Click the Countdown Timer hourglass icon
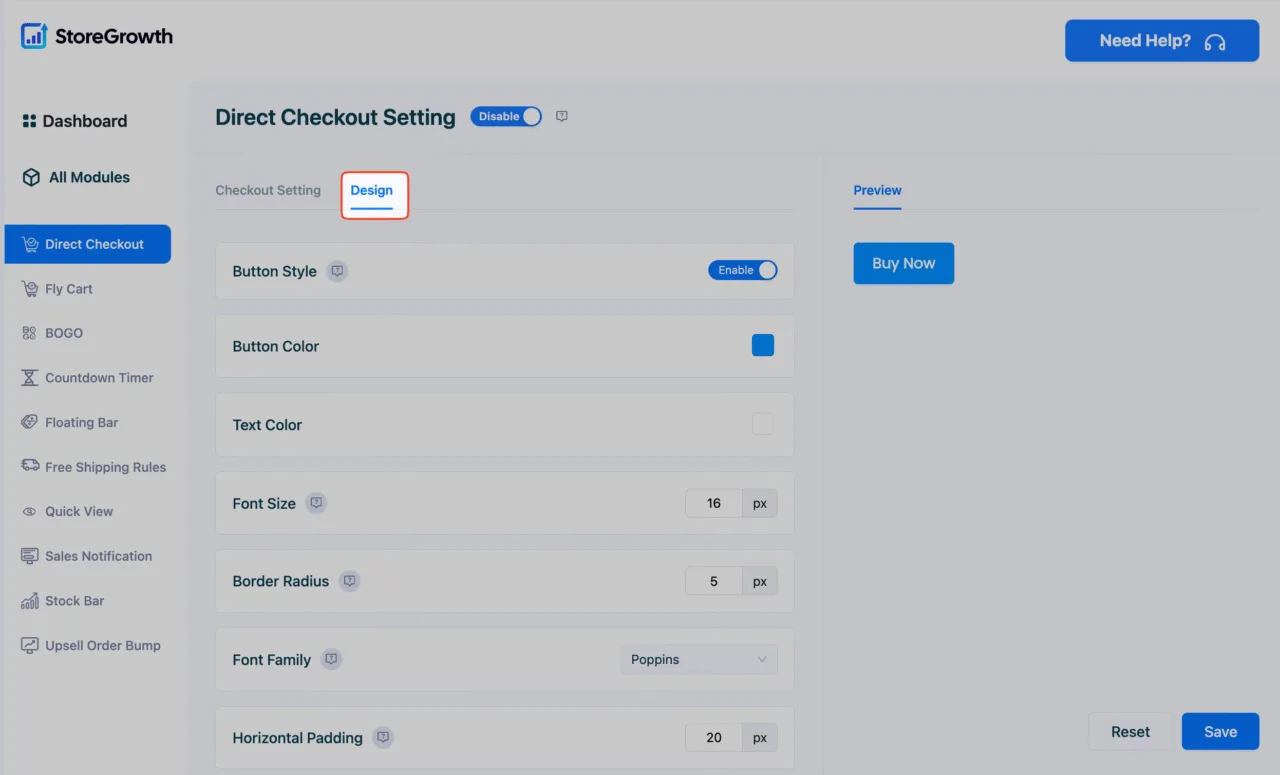Screen dimensions: 1280x775 (x=29, y=378)
